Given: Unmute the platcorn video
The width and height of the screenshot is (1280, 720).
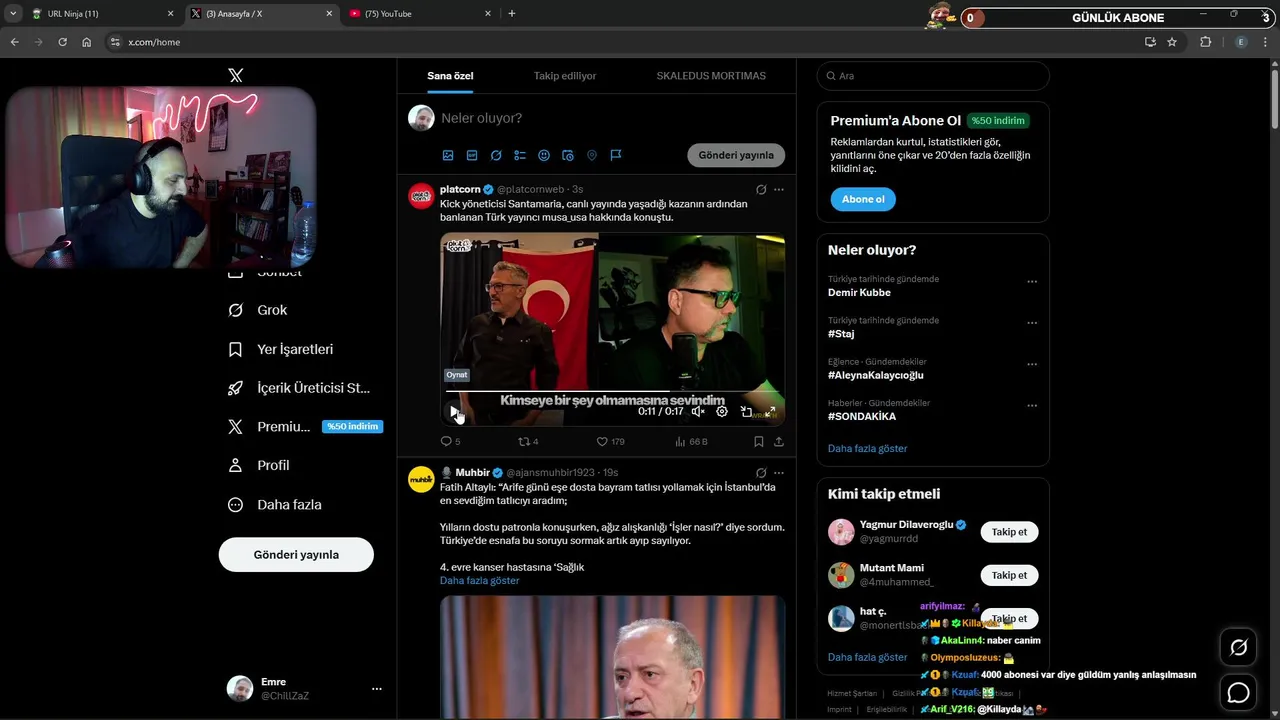Looking at the screenshot, I should 698,411.
